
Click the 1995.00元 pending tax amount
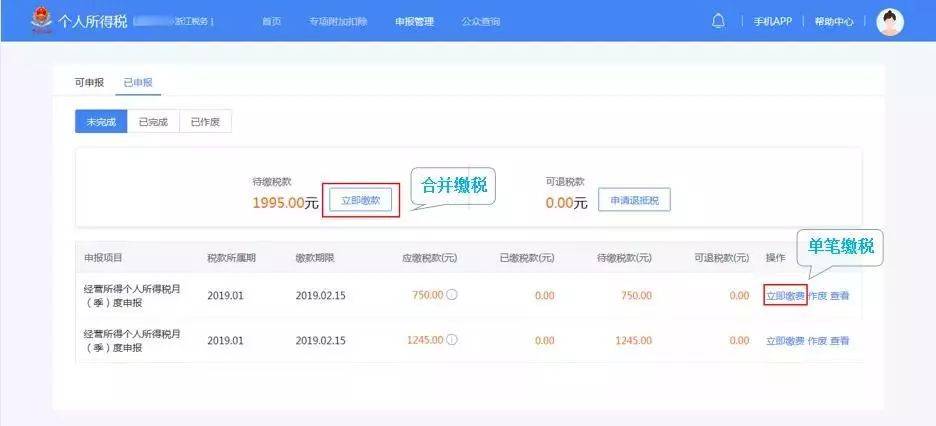tap(285, 203)
